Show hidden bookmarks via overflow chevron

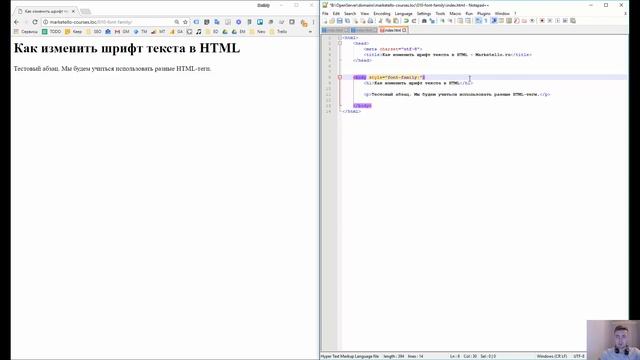(x=310, y=31)
